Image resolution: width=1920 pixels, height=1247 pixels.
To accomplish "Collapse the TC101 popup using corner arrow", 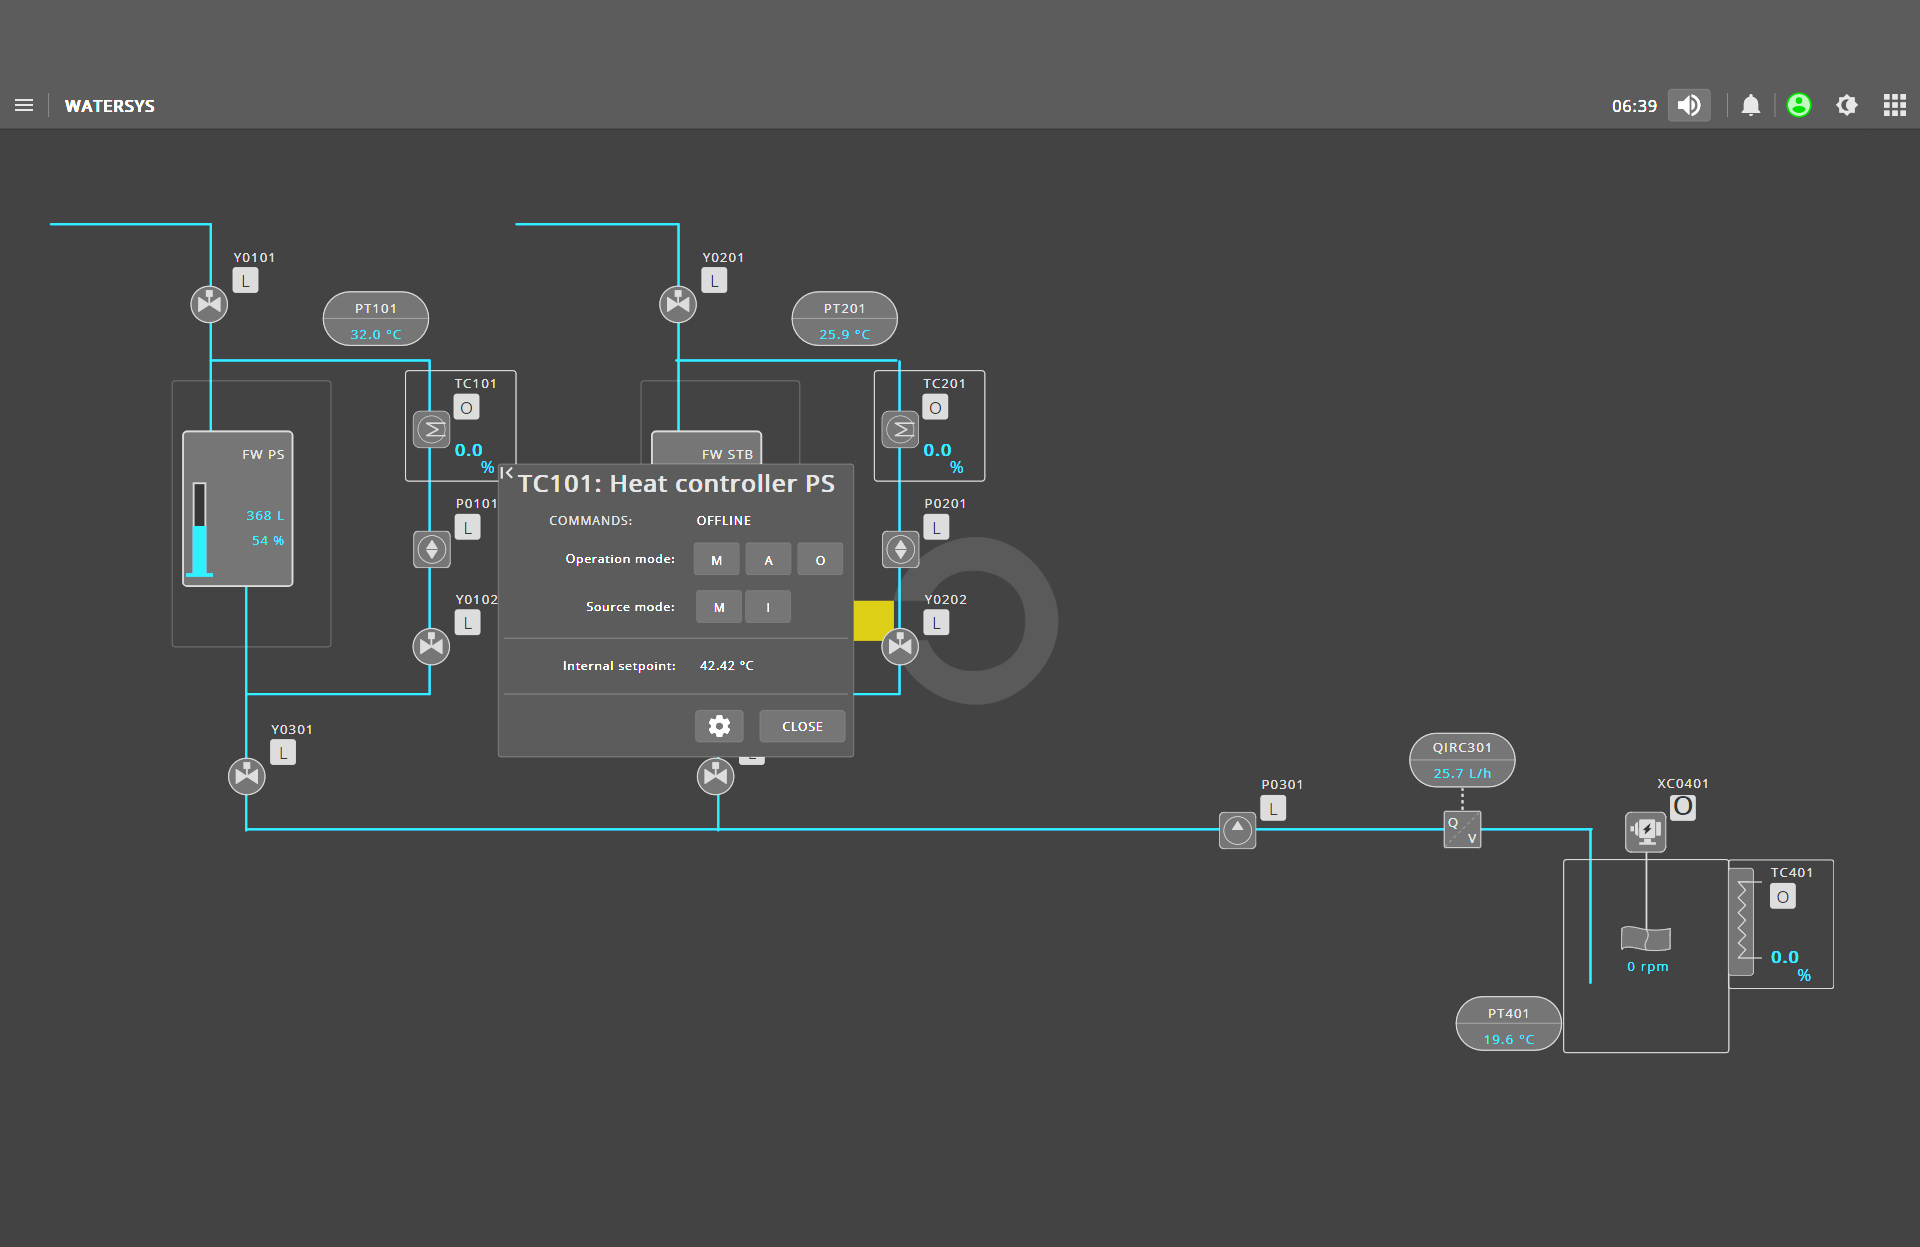I will click(x=507, y=472).
